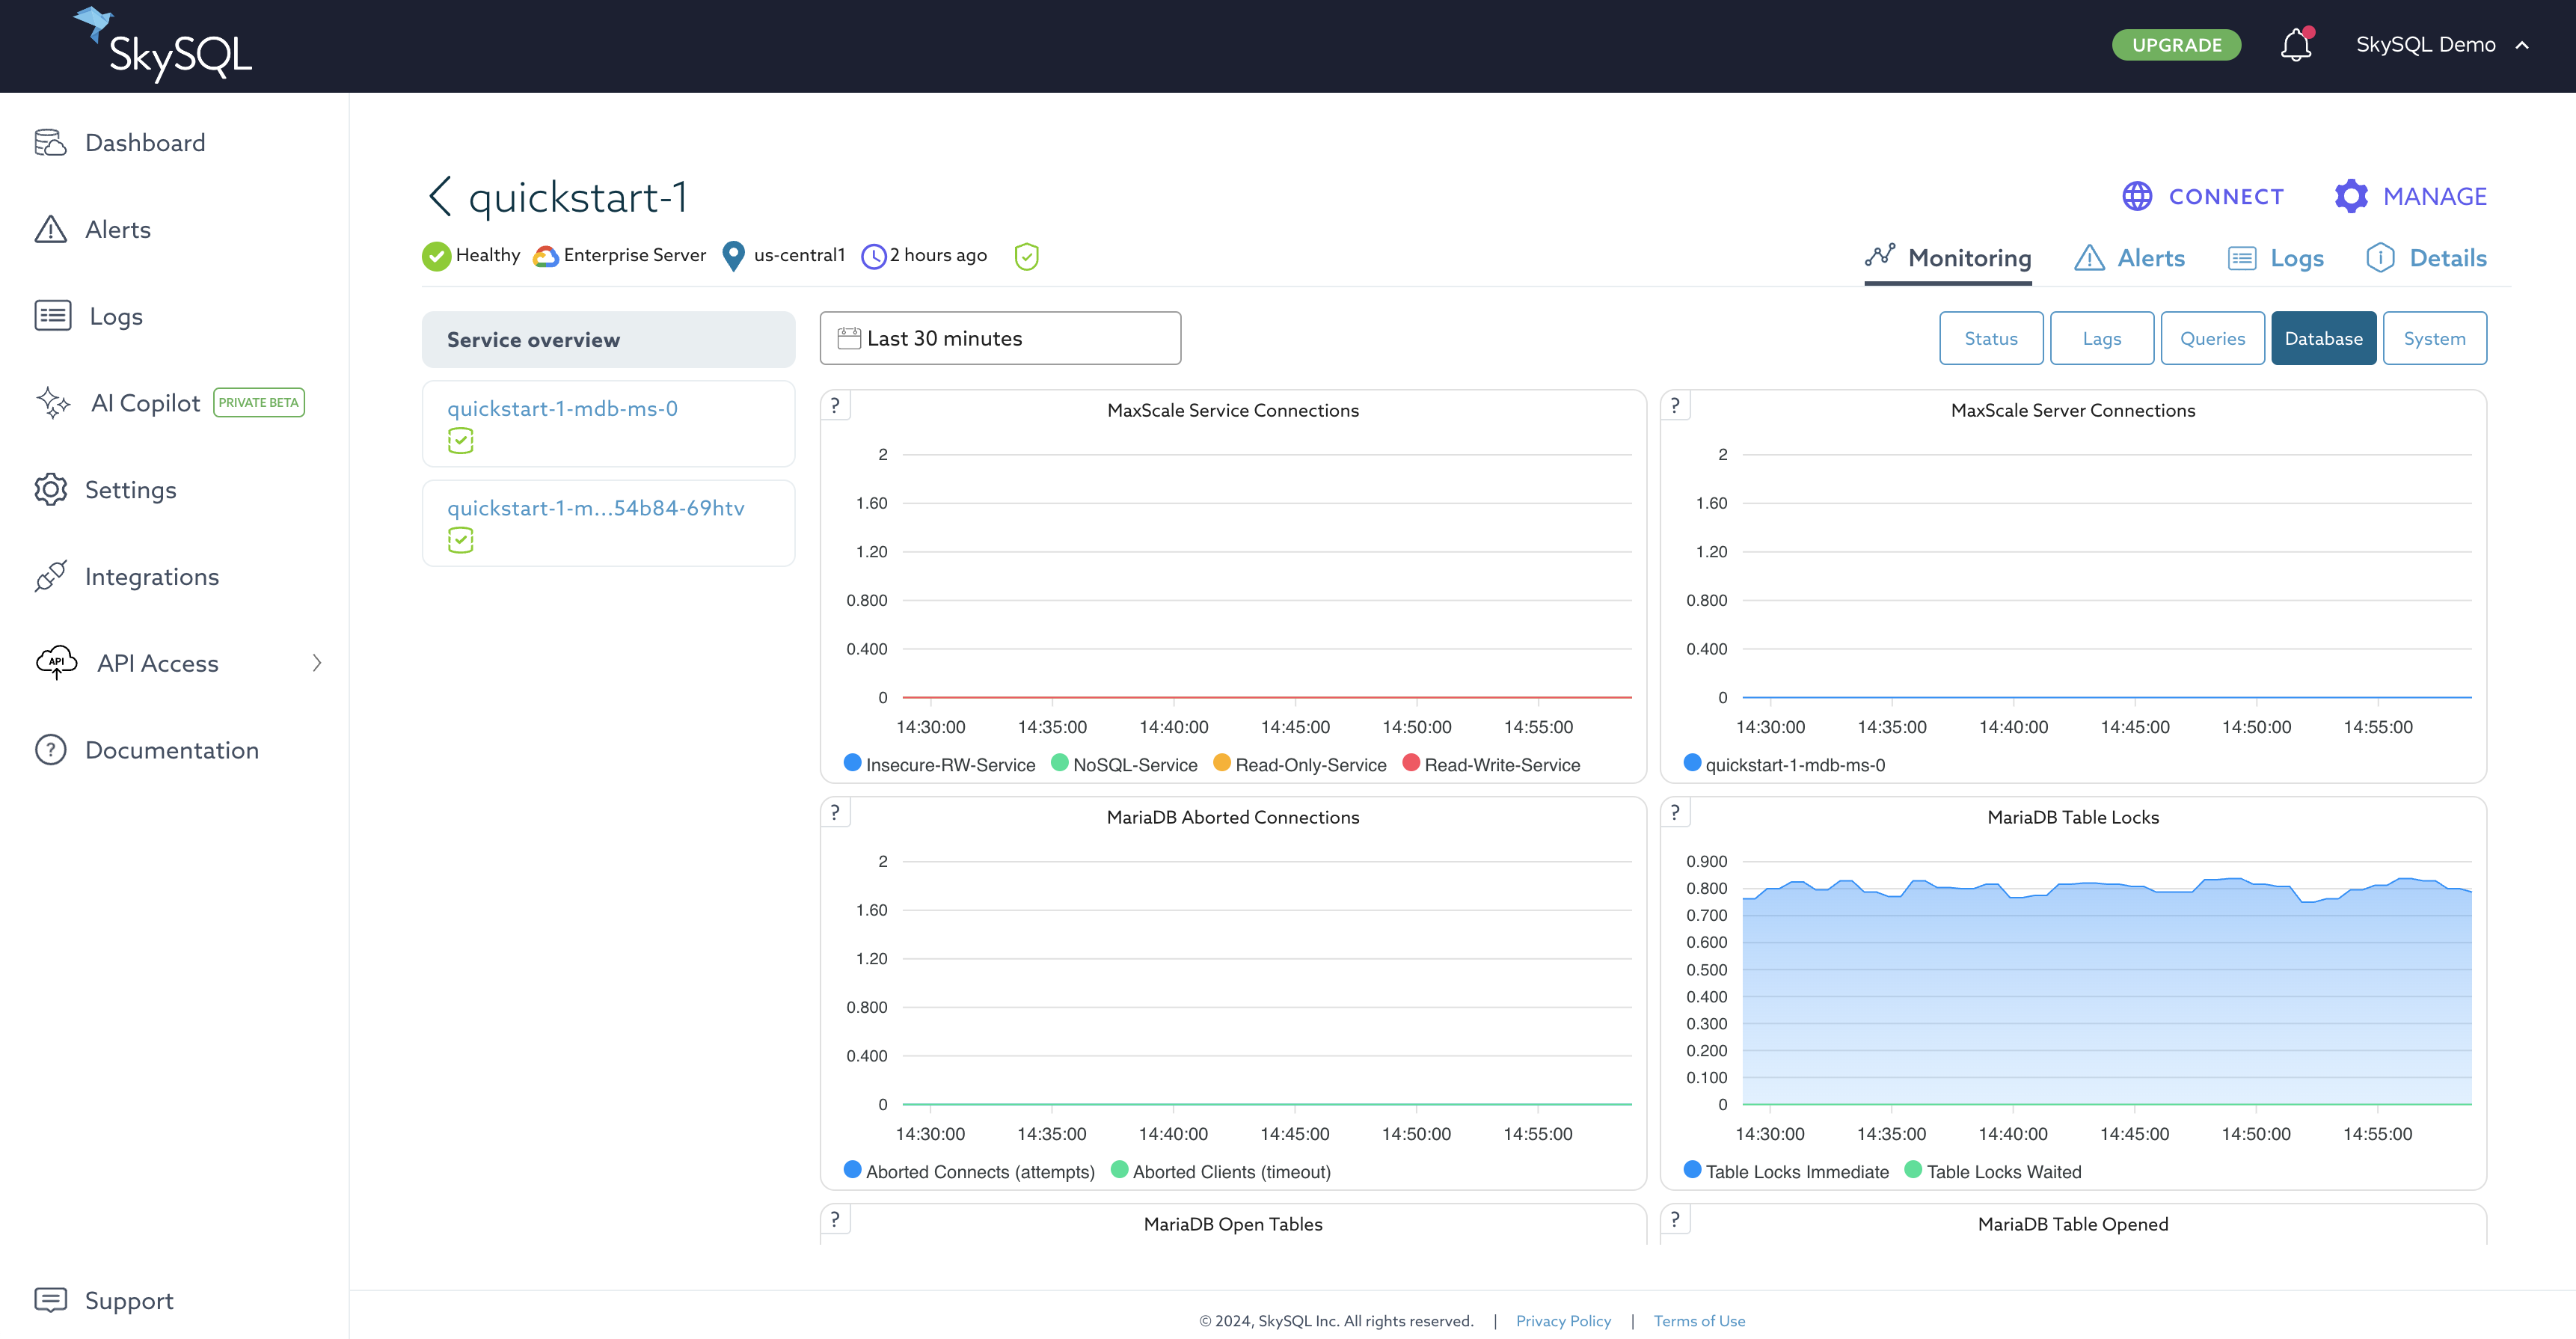Image resolution: width=2576 pixels, height=1339 pixels.
Task: Switch to the Alerts tab of quickstart-1
Action: 2130,258
